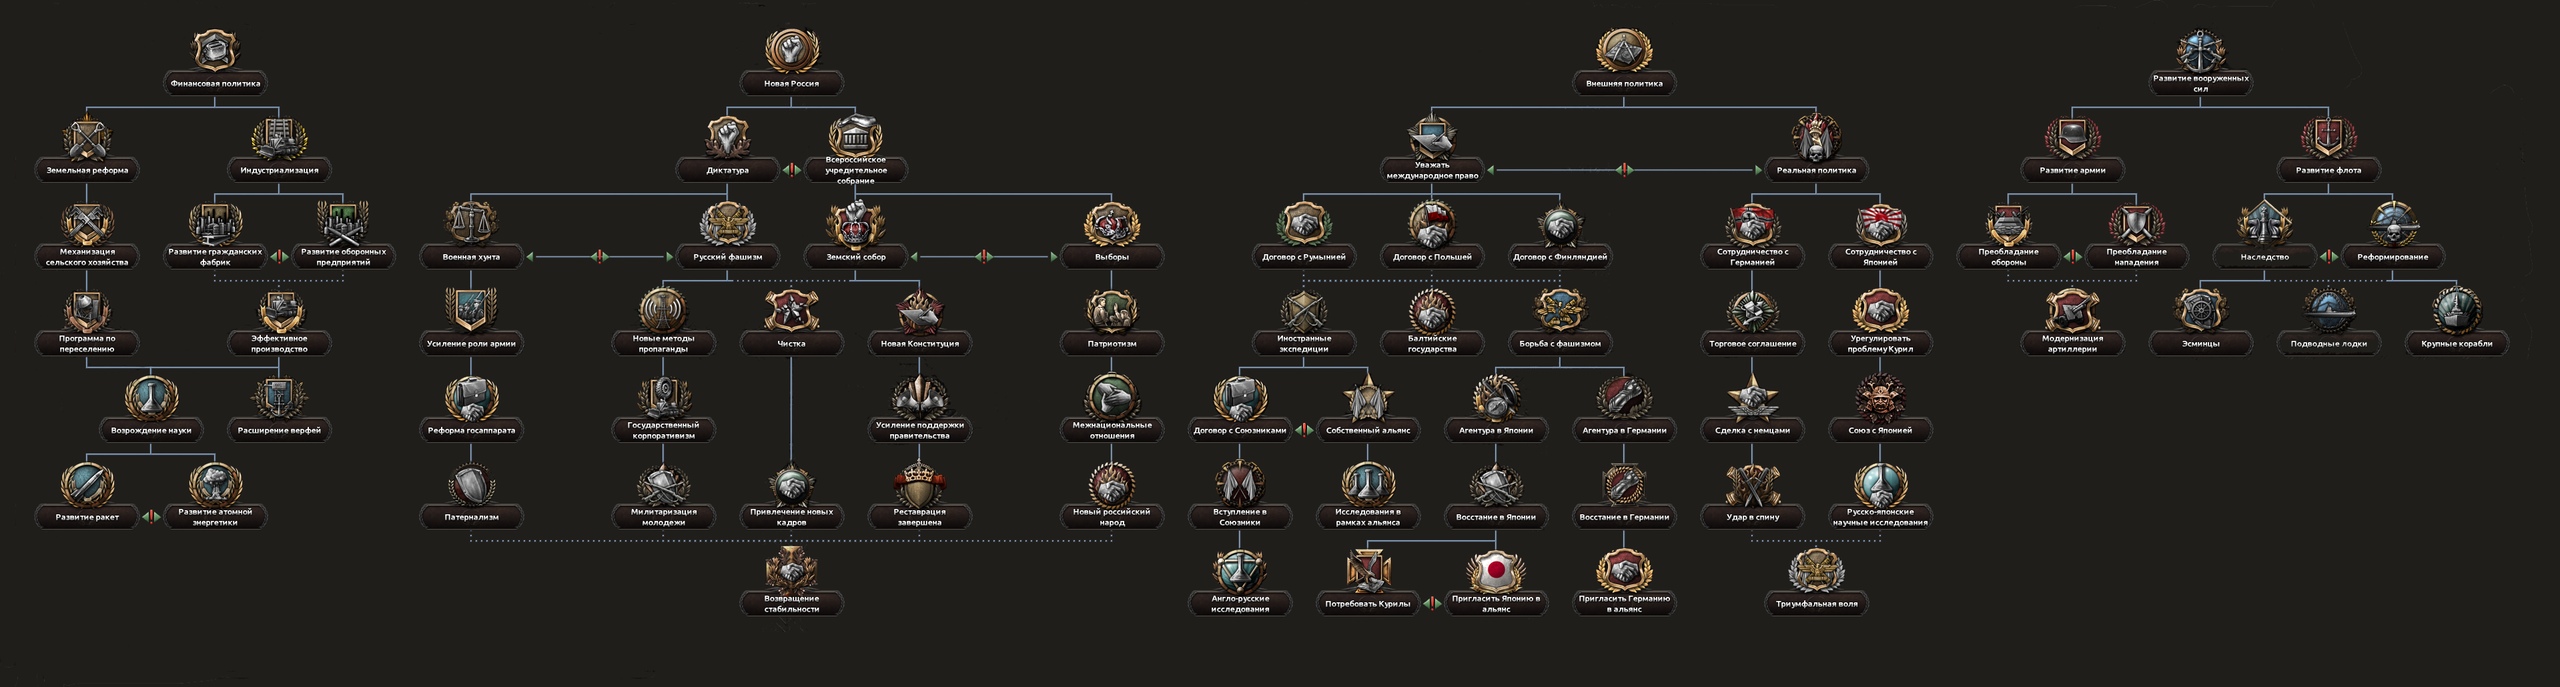The image size is (2560, 687).
Task: Click the Развитие ракет focus icon
Action: [x=87, y=485]
